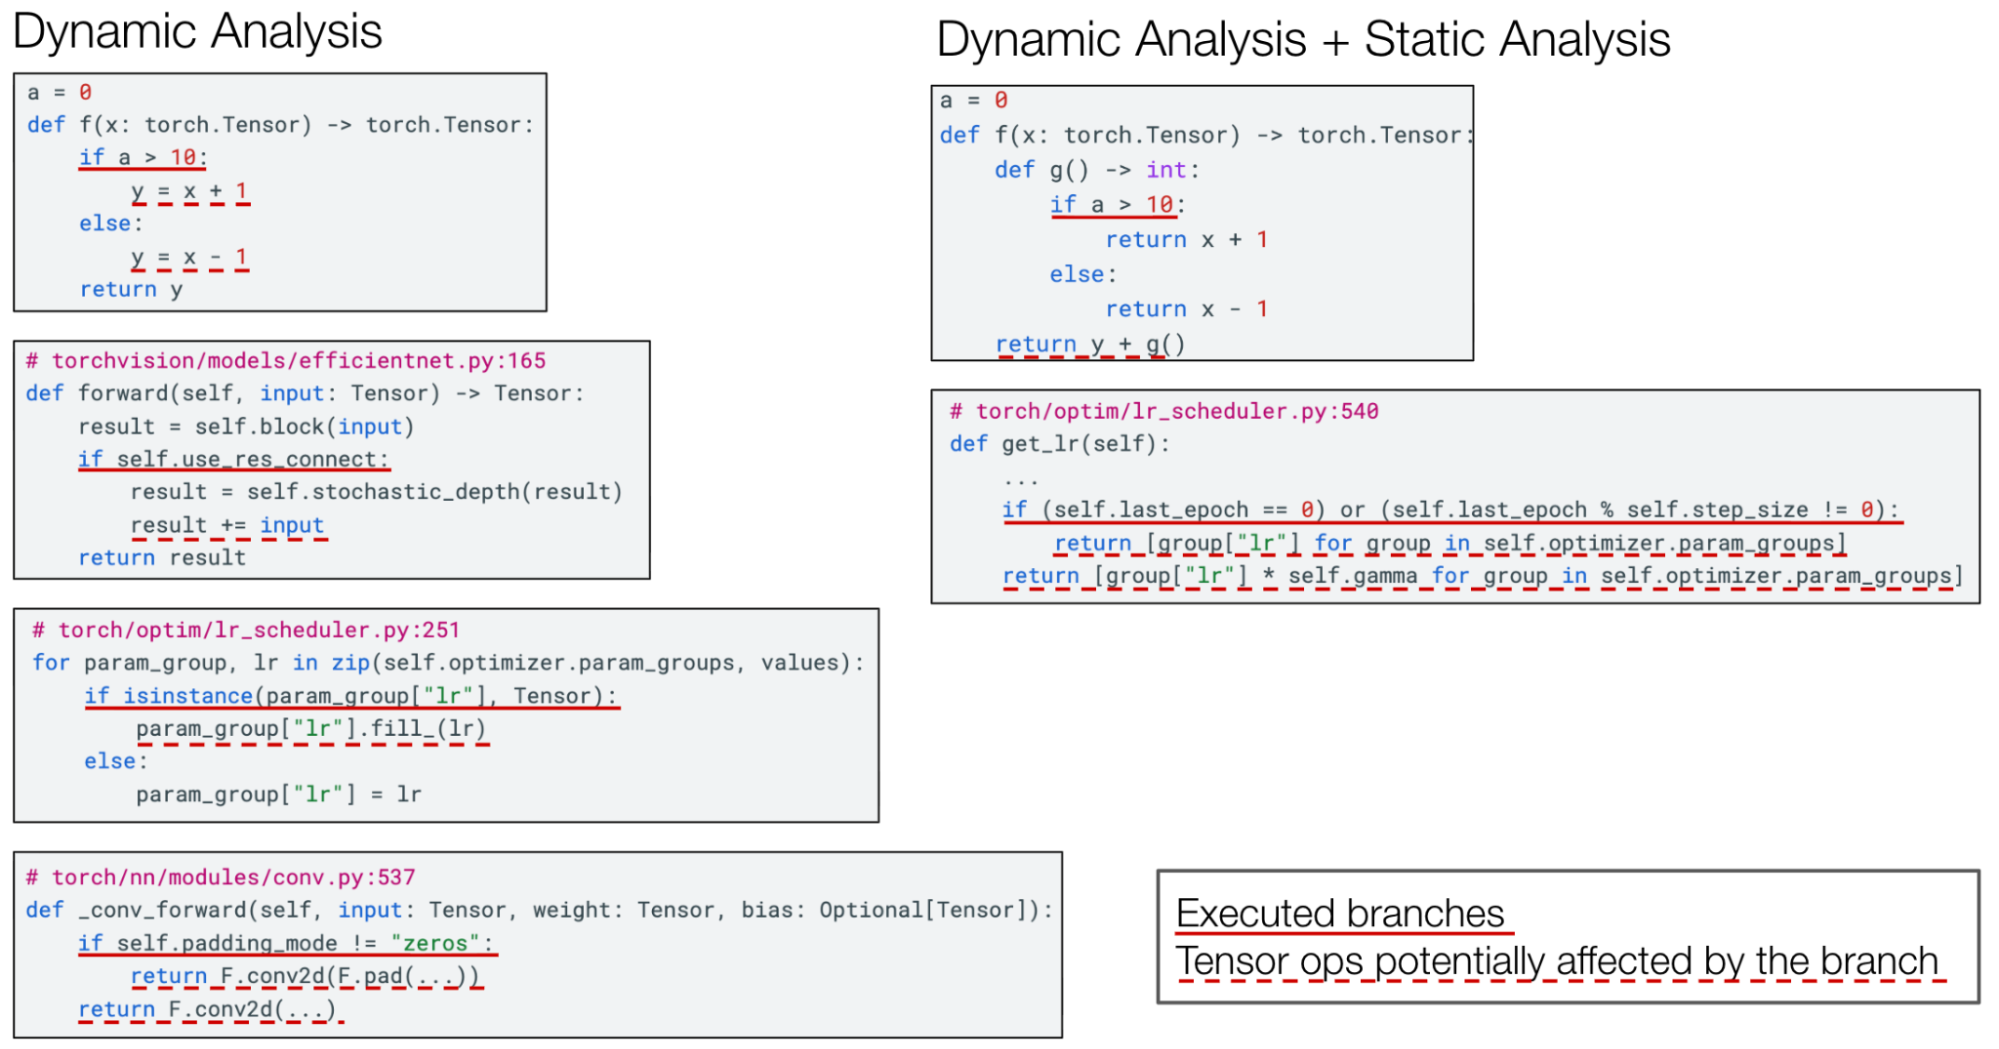Click the "if (self.last_epoch == 0)" condition line
The height and width of the screenshot is (1049, 1999).
pyautogui.click(x=1449, y=510)
